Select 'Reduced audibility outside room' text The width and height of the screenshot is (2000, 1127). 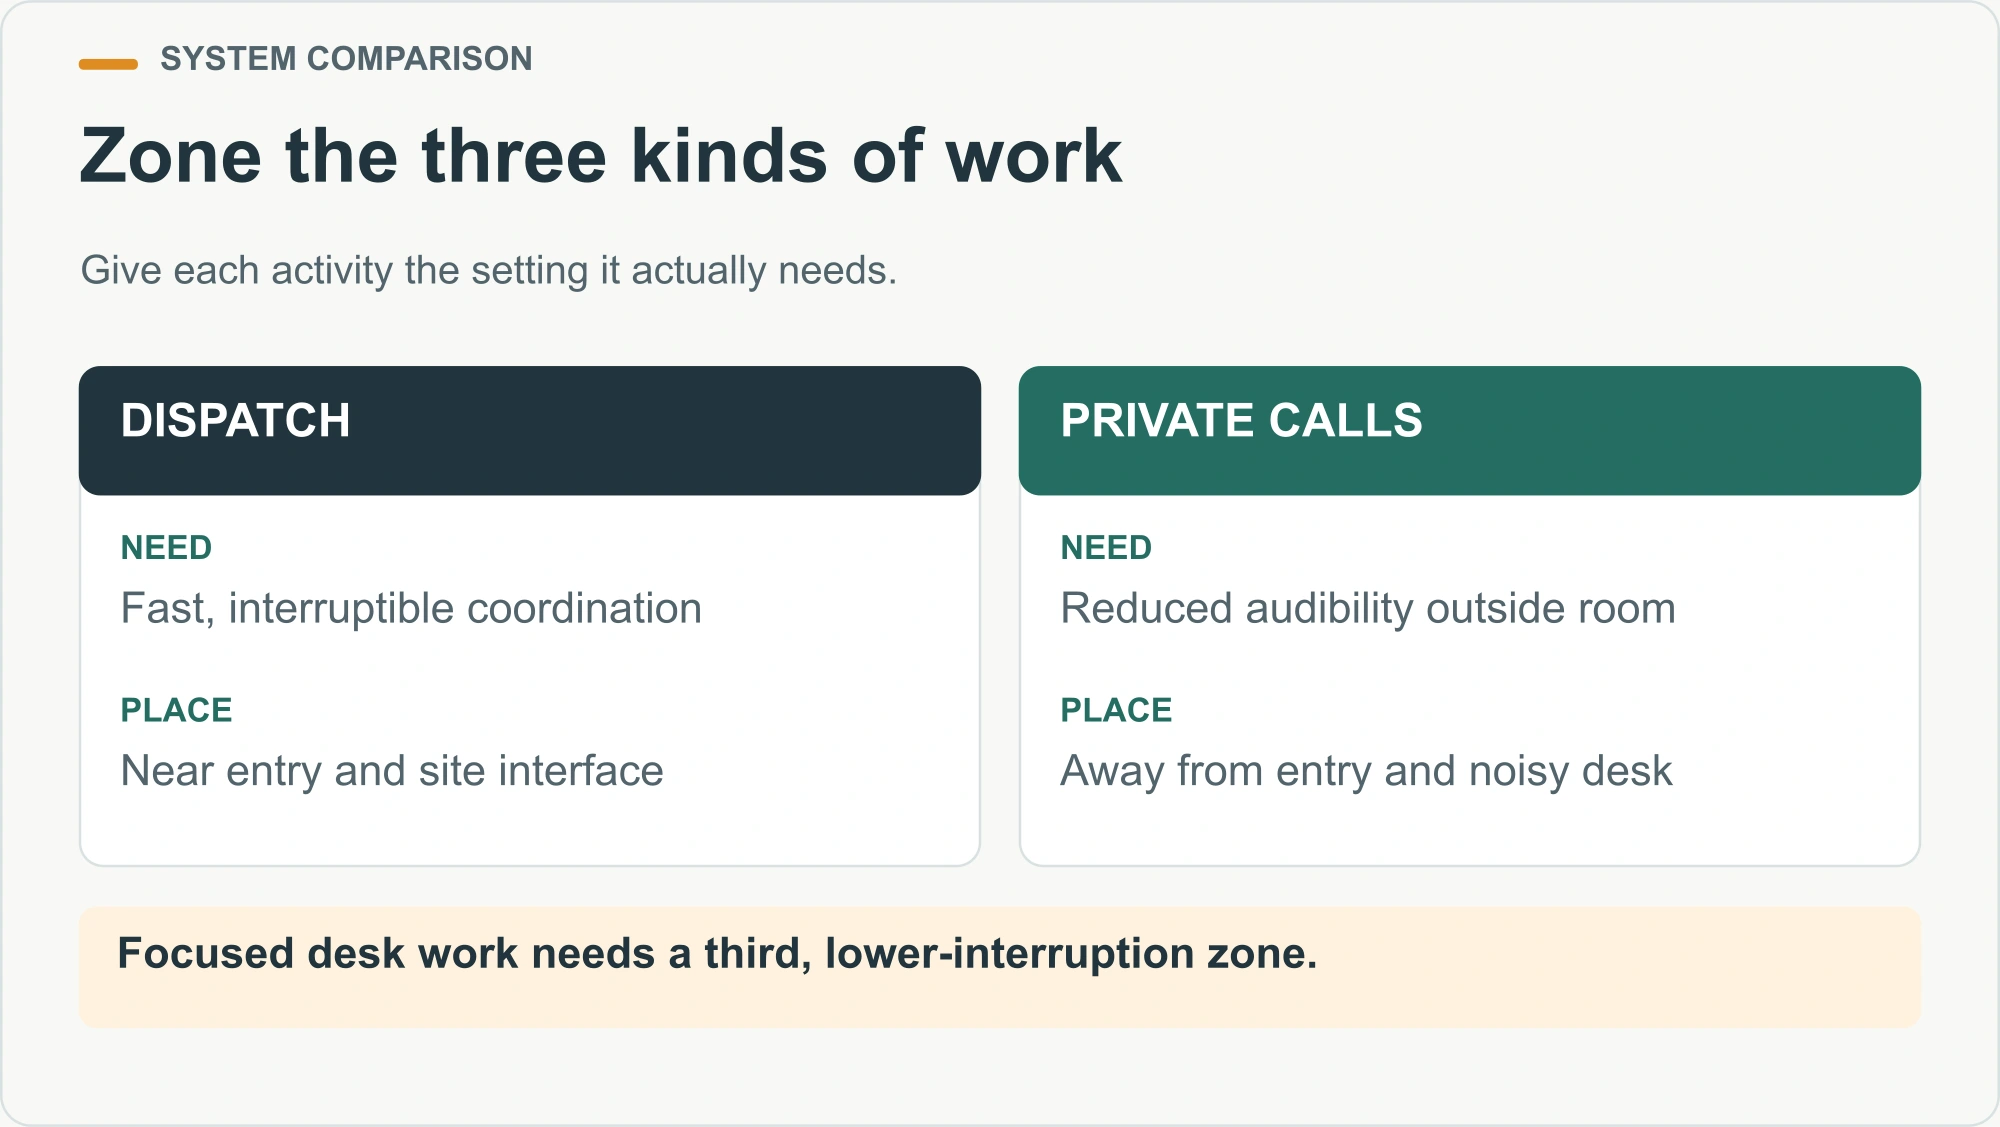point(1368,609)
